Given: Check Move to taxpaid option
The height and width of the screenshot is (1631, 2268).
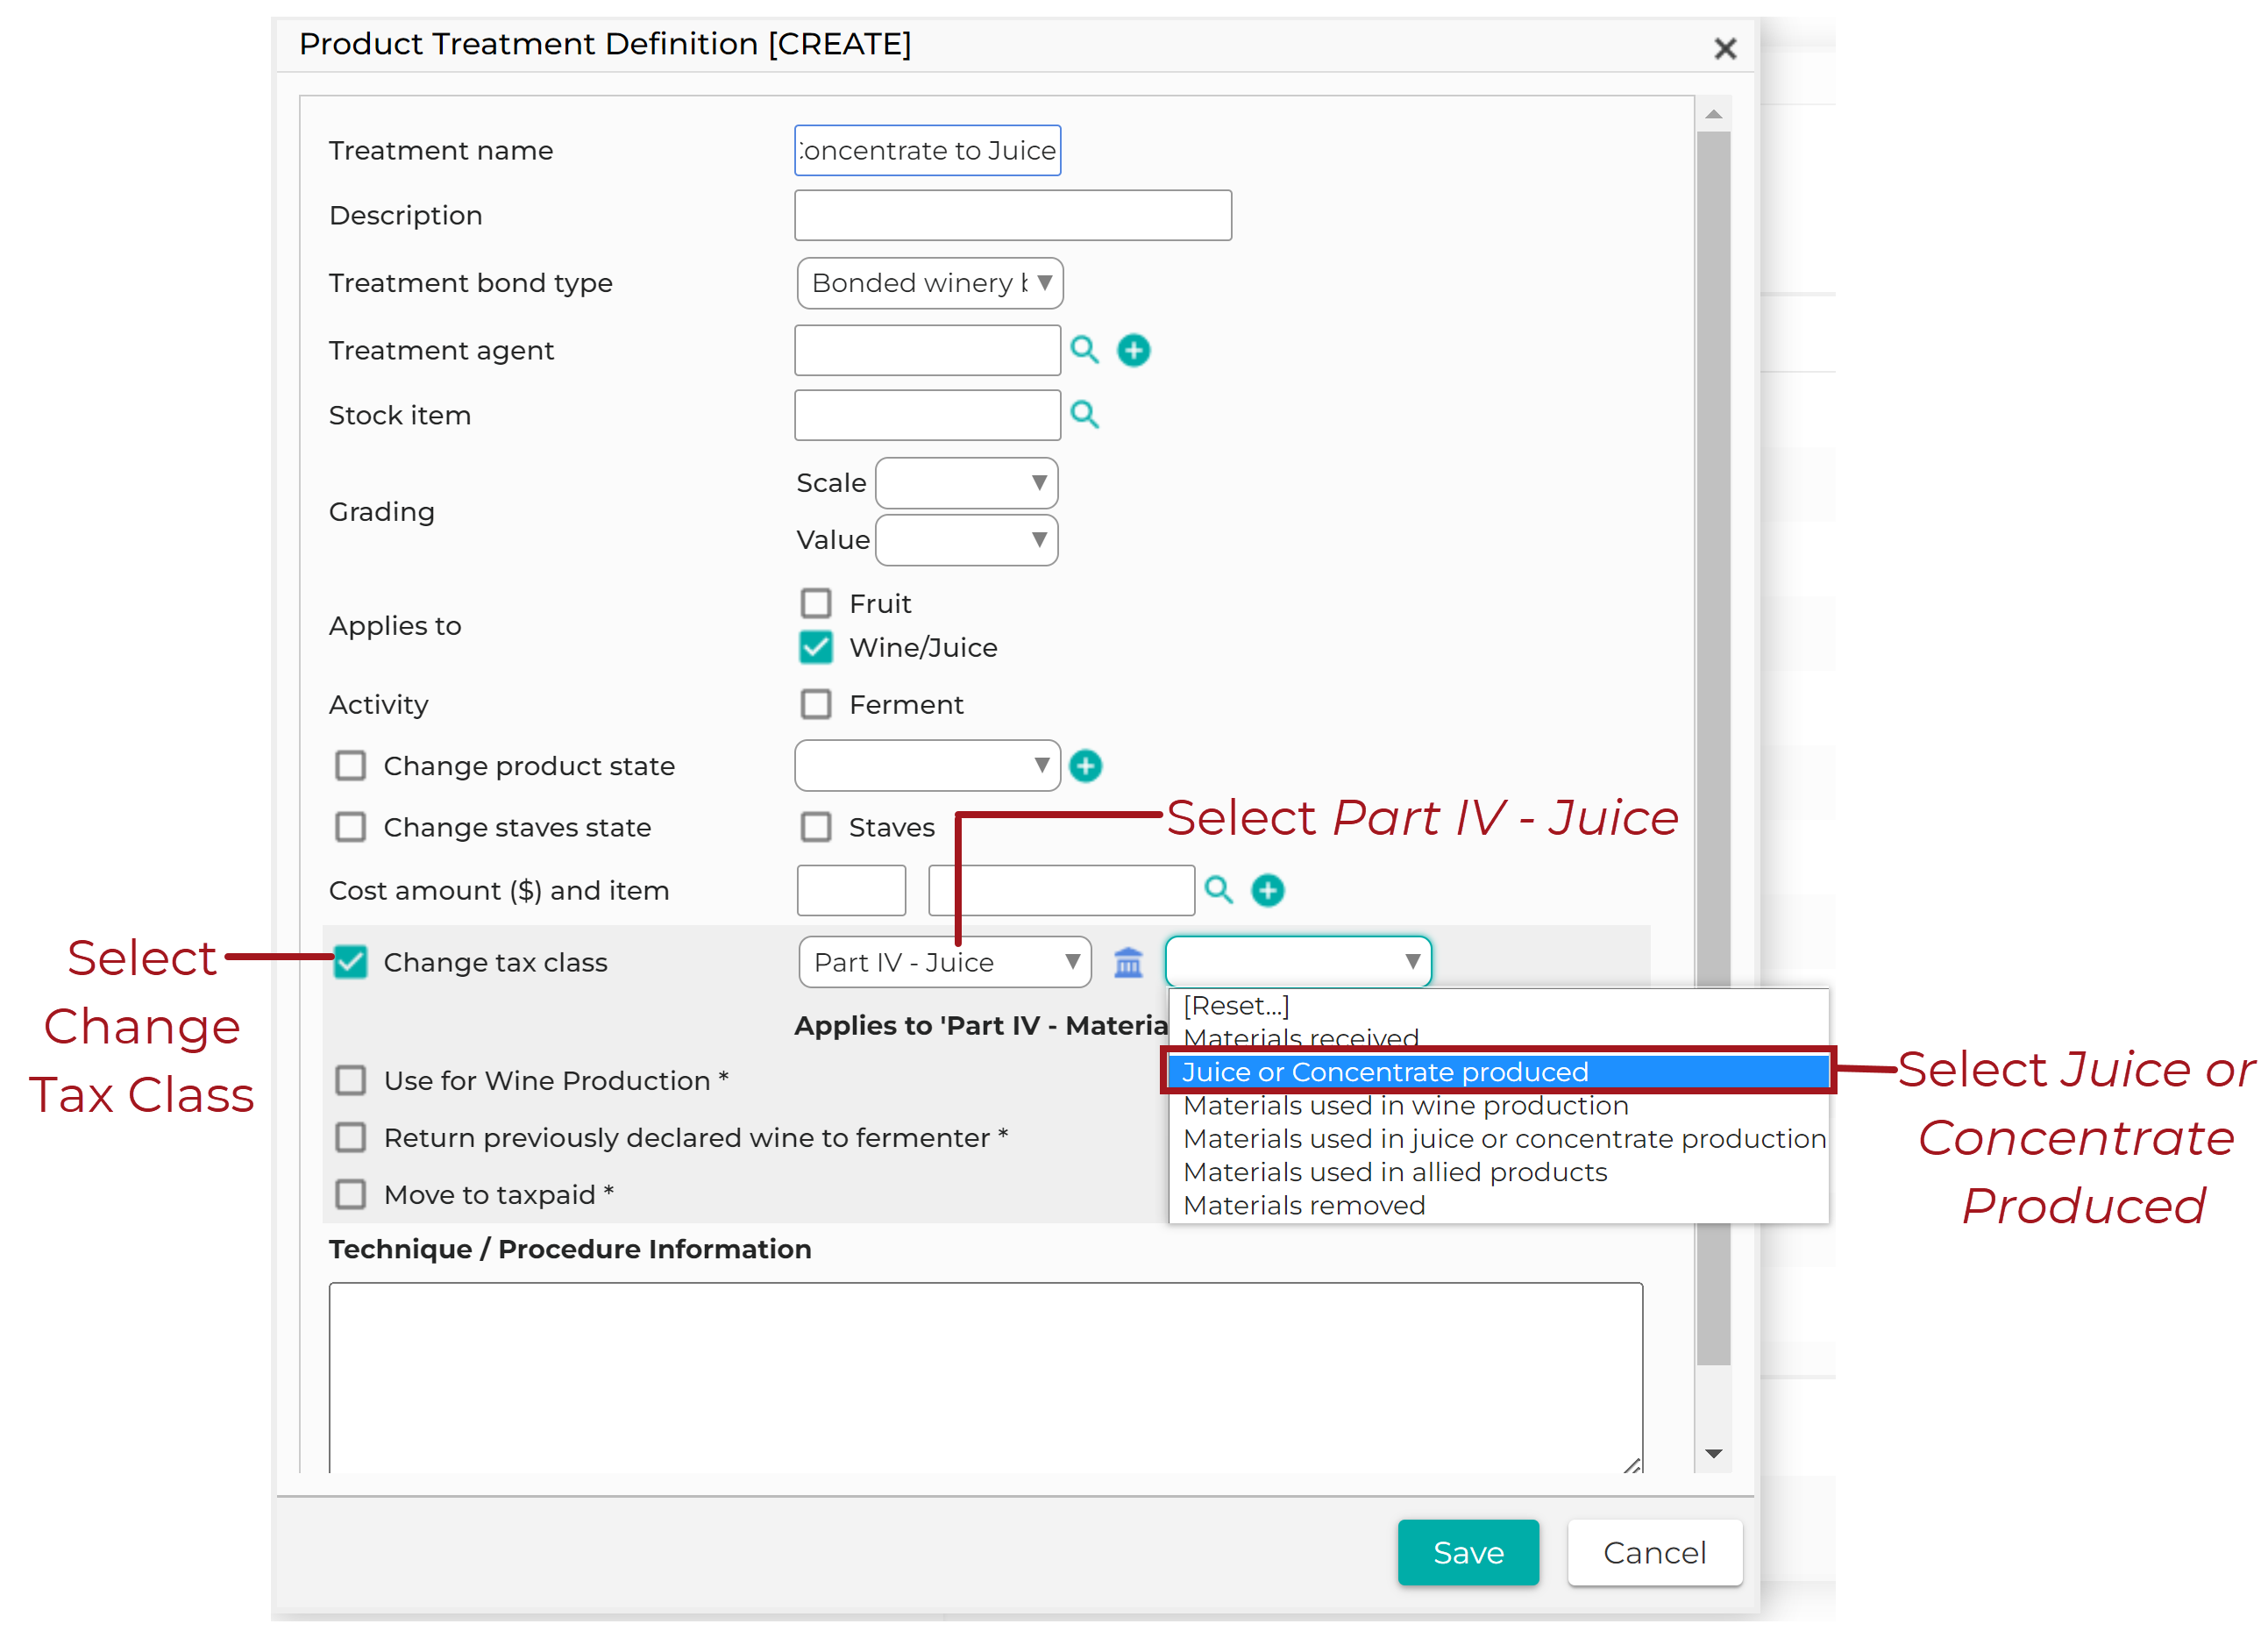Looking at the screenshot, I should (x=350, y=1194).
